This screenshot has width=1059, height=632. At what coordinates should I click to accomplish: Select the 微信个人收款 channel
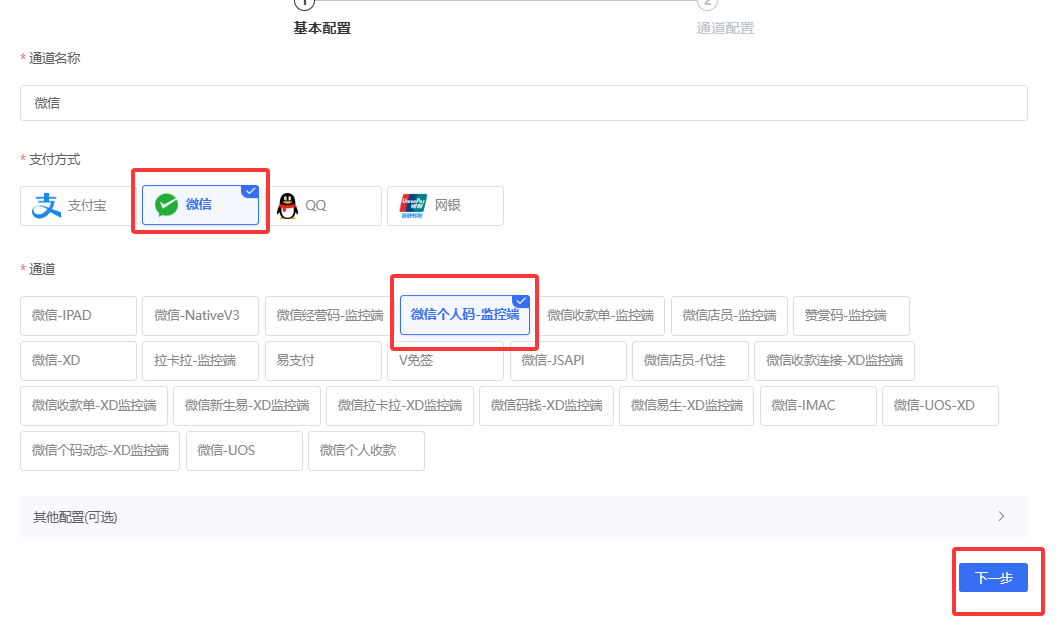point(366,450)
